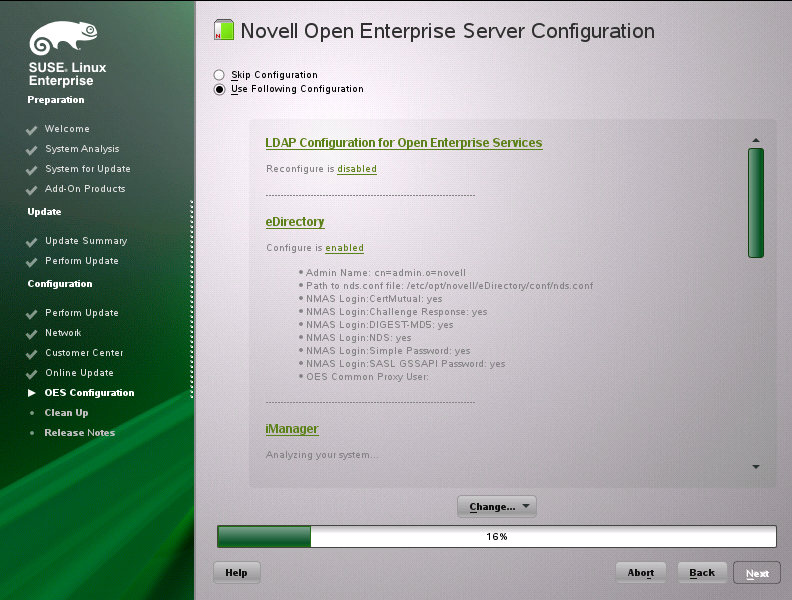Click NMAS Login:SASL GSSAPI Password entry
Image resolution: width=792 pixels, height=600 pixels.
[406, 364]
